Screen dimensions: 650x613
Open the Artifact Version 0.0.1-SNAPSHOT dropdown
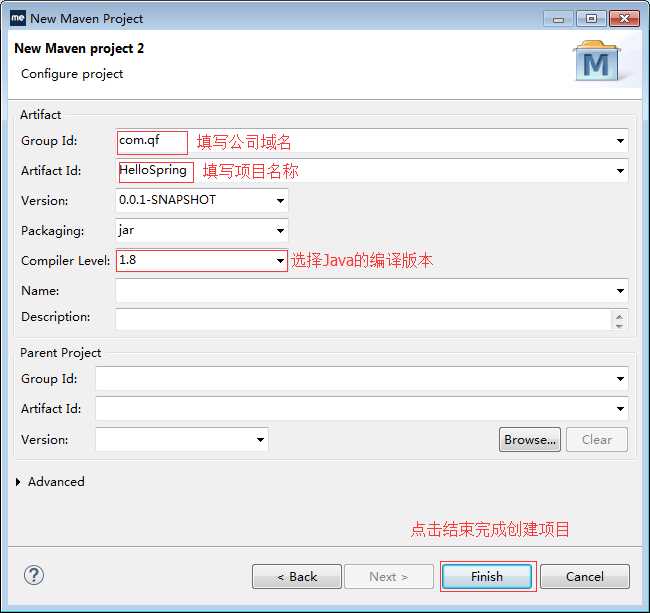pos(280,201)
